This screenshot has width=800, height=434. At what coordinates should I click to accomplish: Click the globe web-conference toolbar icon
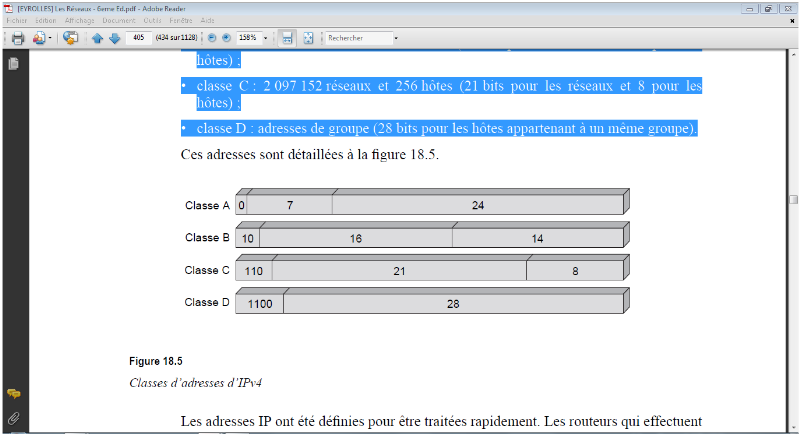coord(70,38)
